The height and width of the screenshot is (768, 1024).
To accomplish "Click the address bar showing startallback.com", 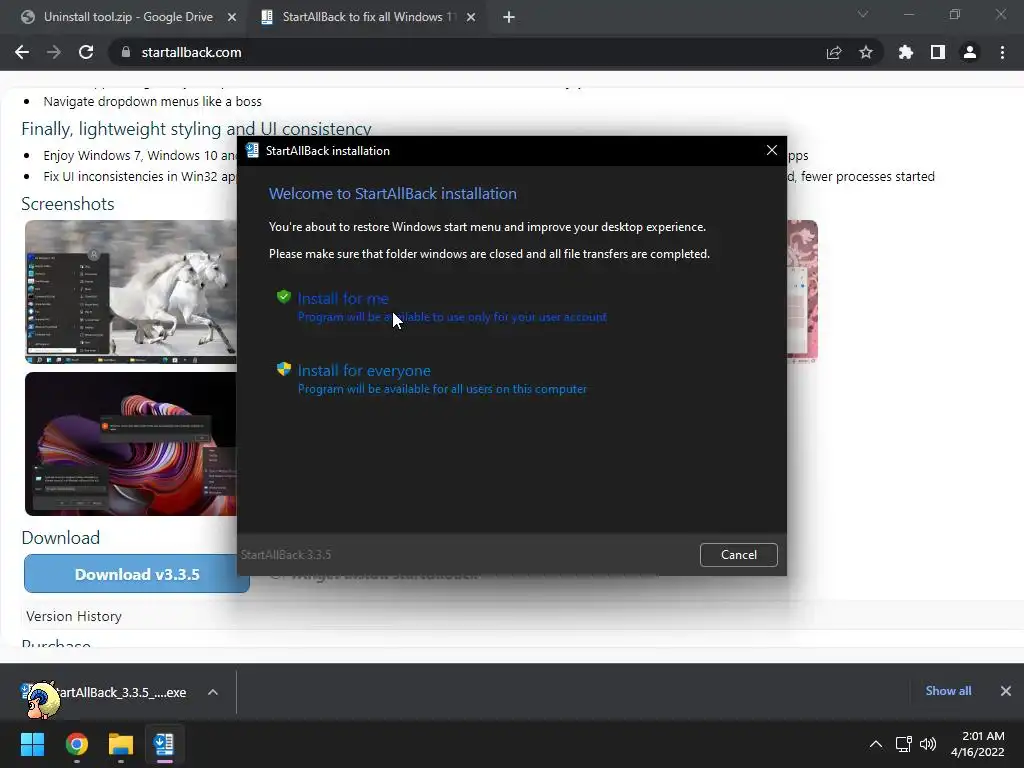I will (x=494, y=52).
